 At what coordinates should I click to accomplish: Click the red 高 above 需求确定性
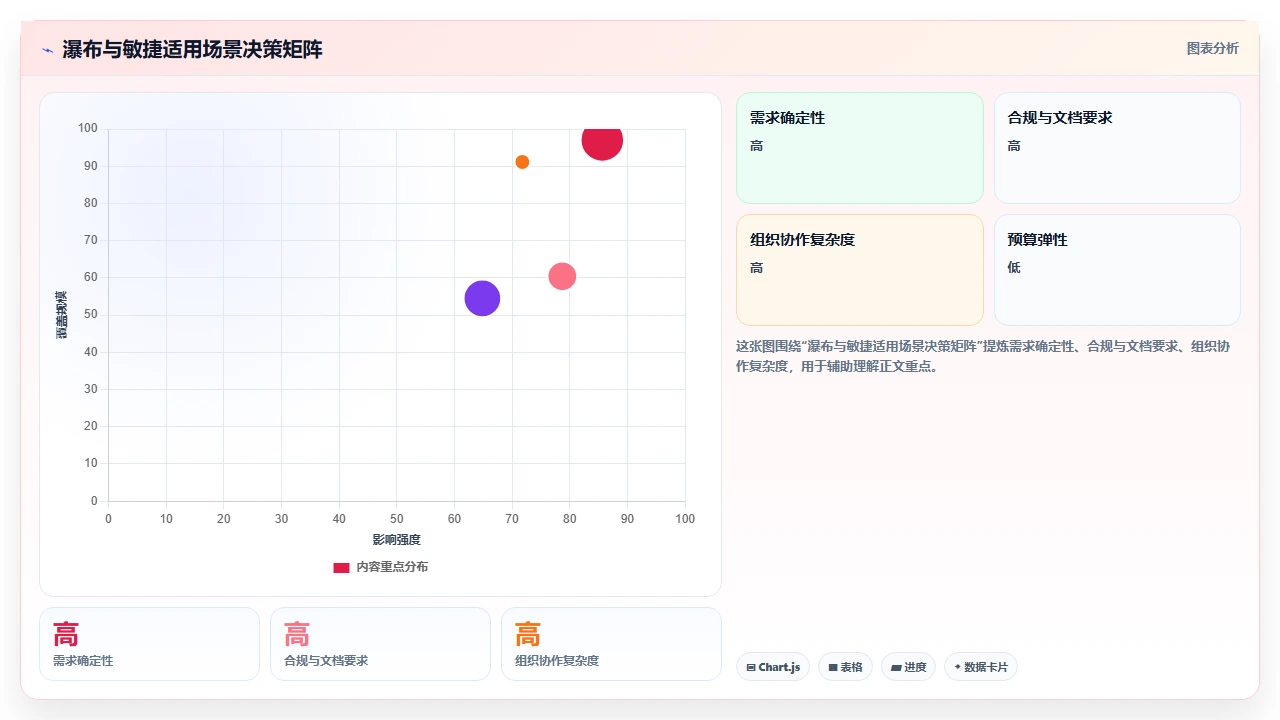click(x=66, y=634)
